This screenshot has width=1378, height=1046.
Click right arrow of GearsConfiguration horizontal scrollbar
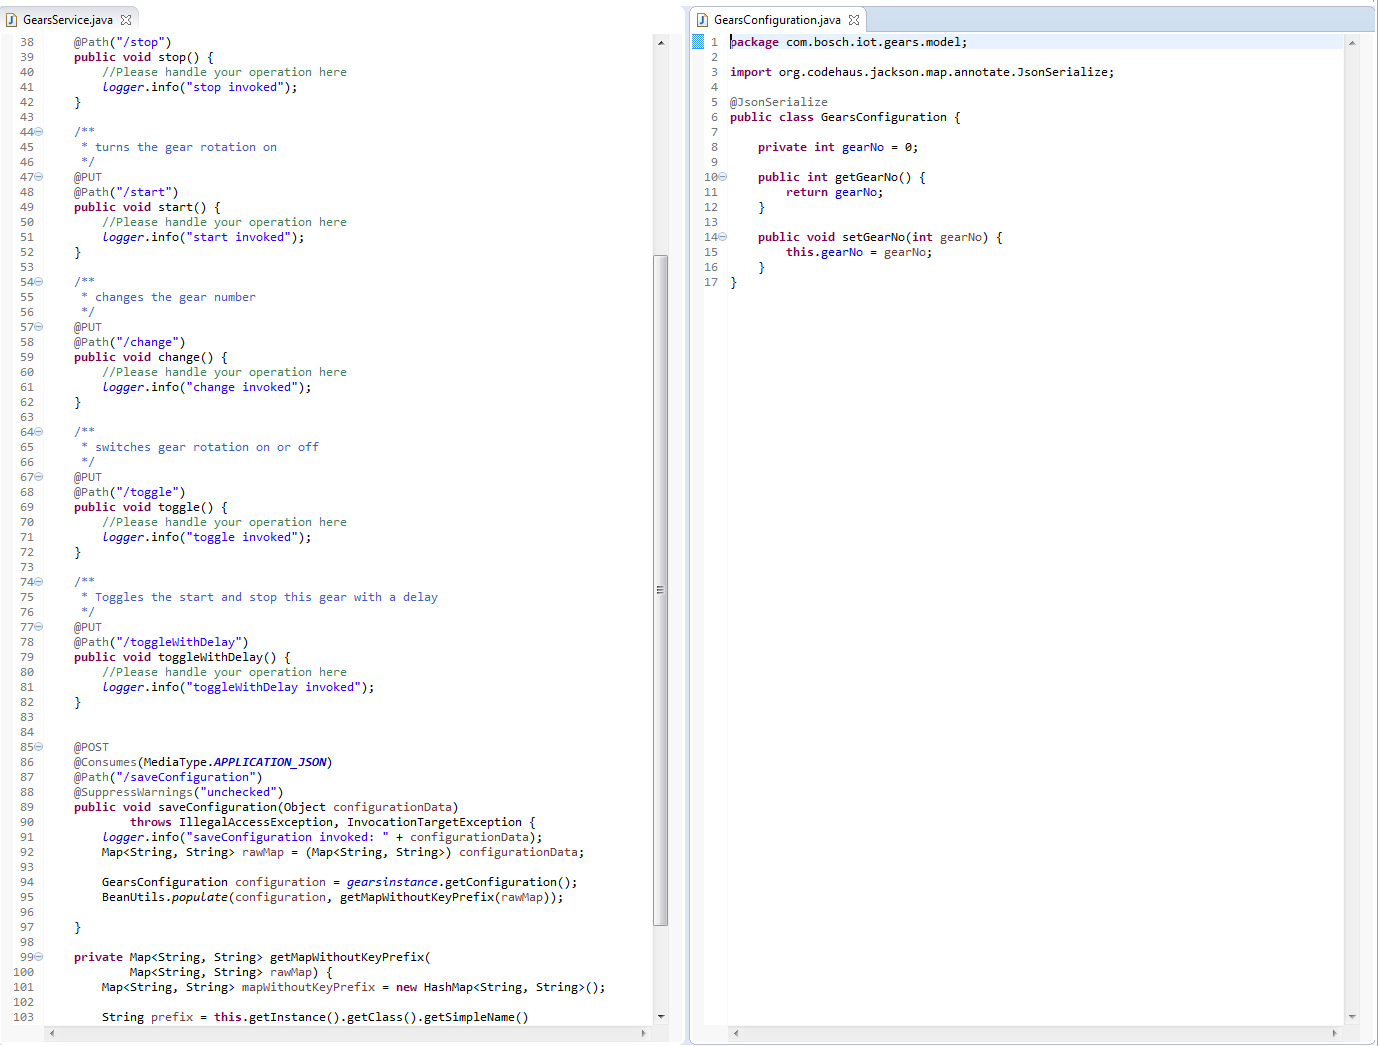pos(1334,1033)
